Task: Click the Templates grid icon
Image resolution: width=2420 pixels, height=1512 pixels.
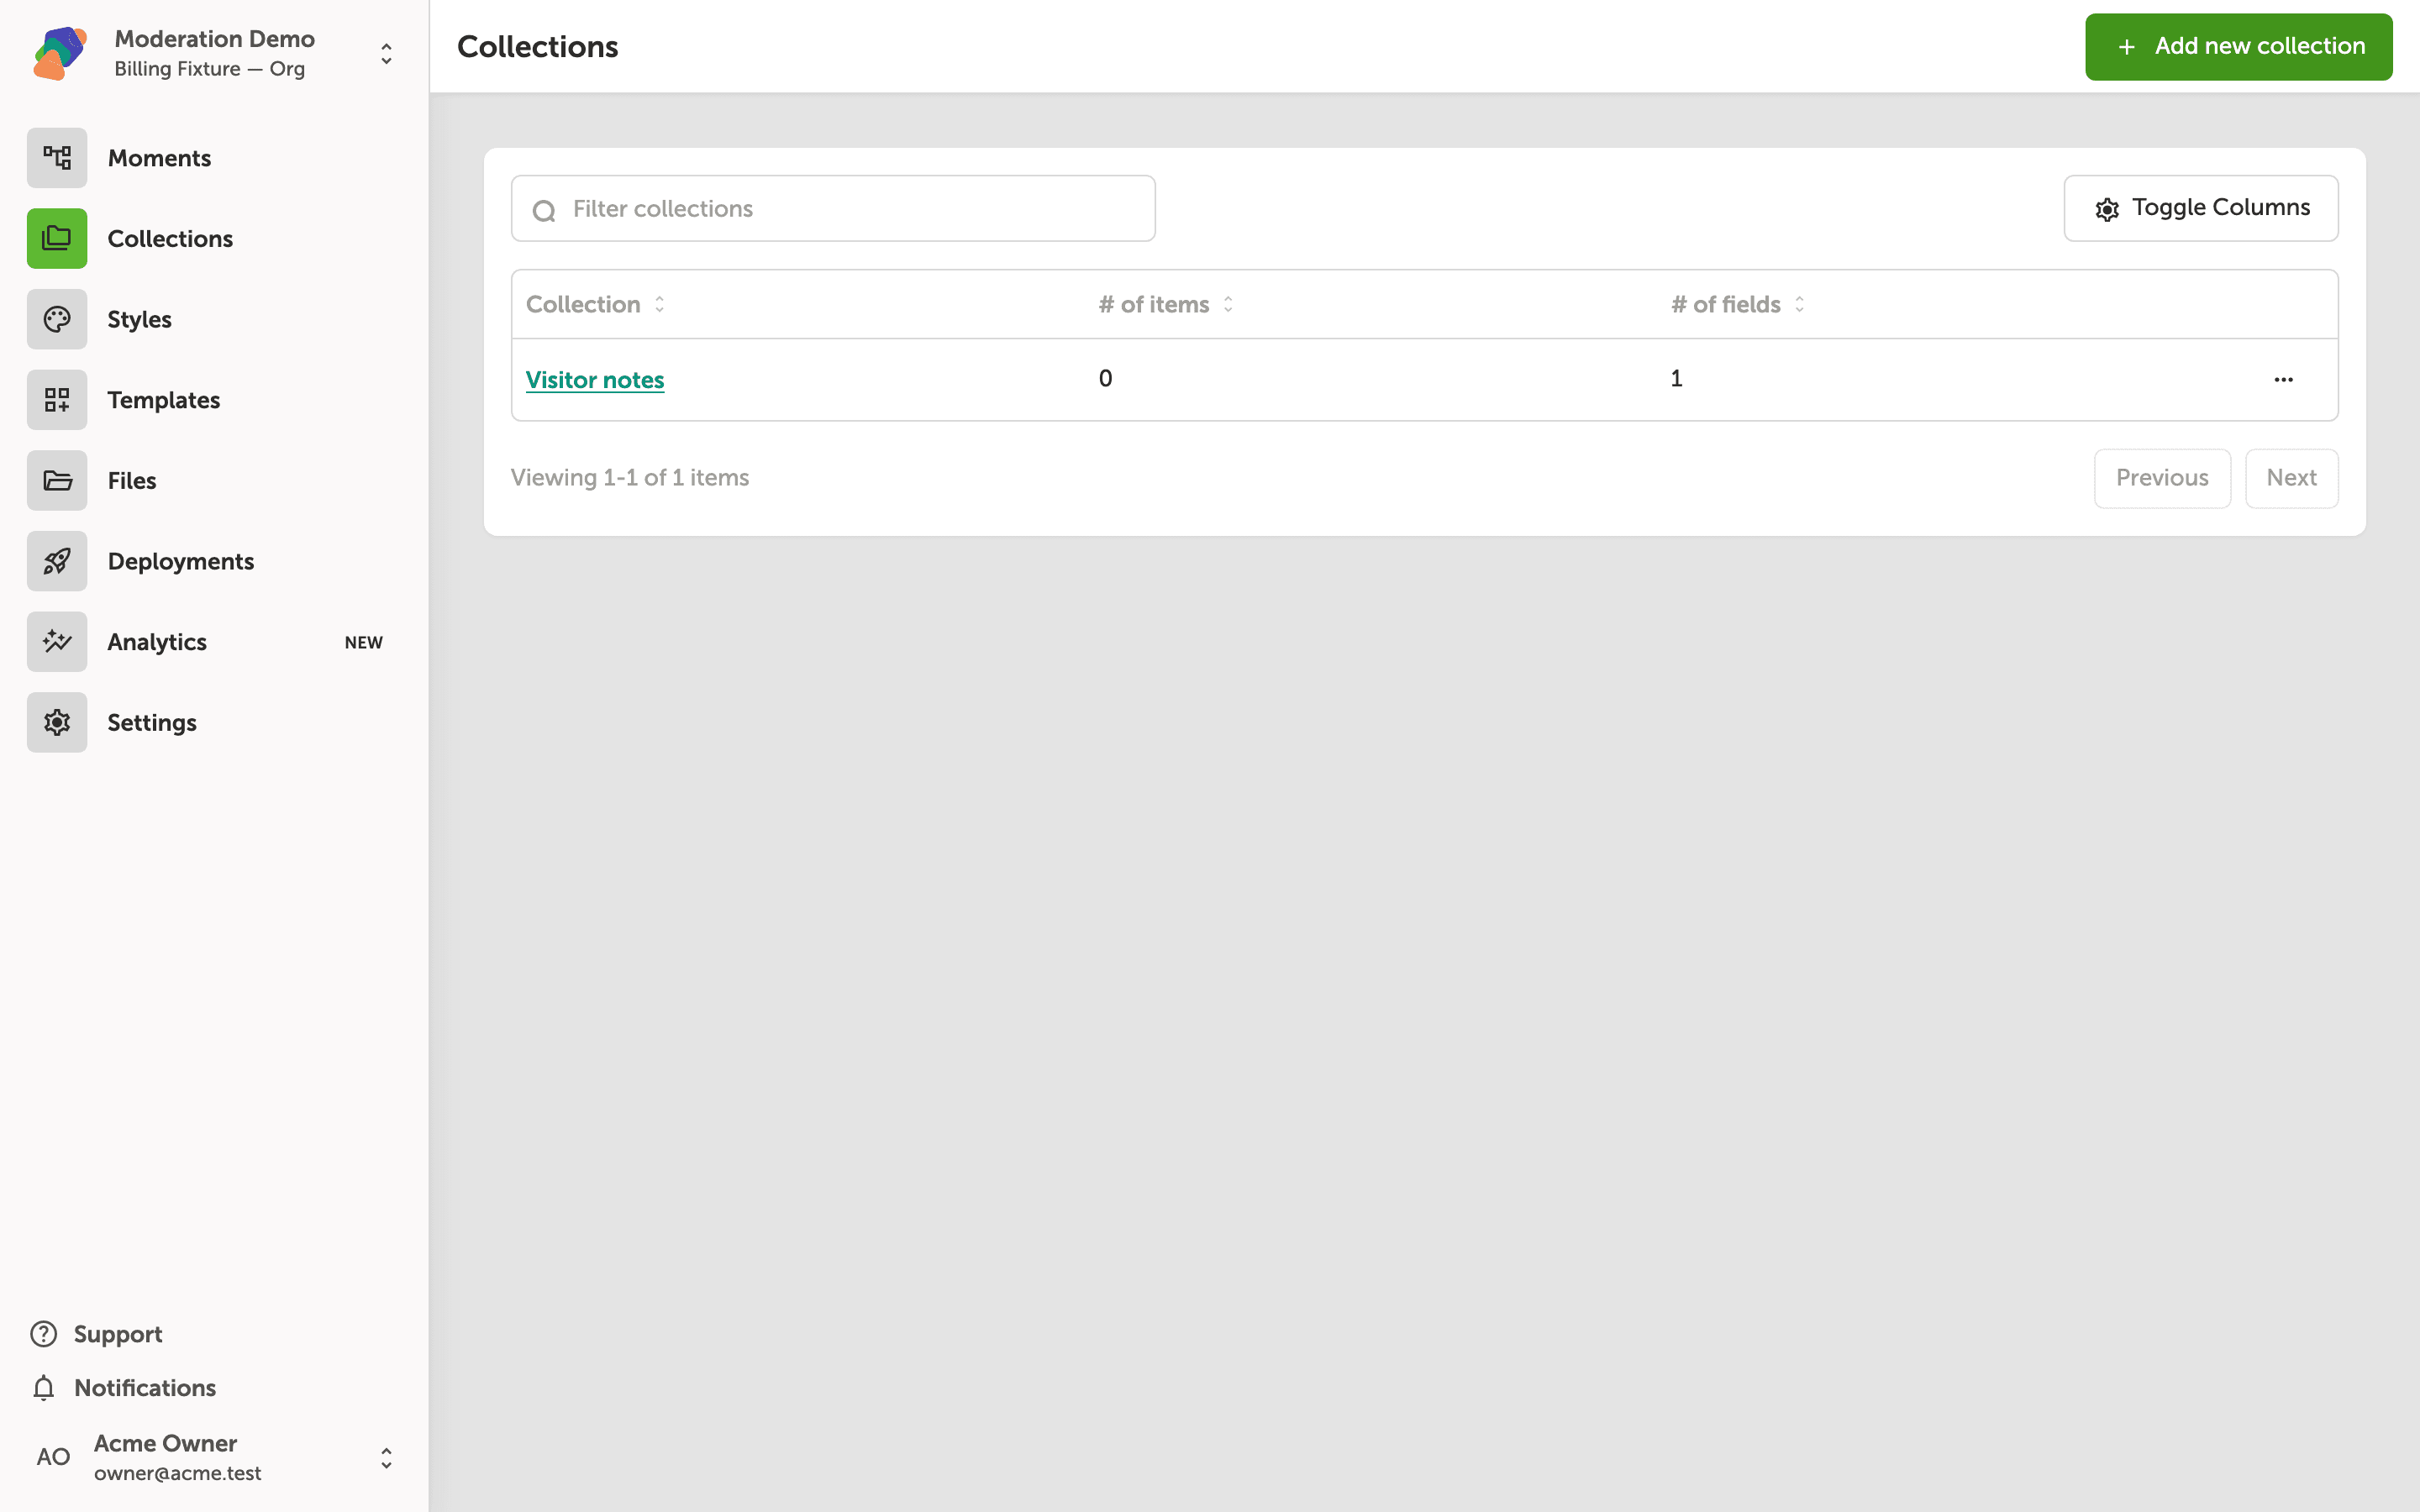Action: point(57,400)
